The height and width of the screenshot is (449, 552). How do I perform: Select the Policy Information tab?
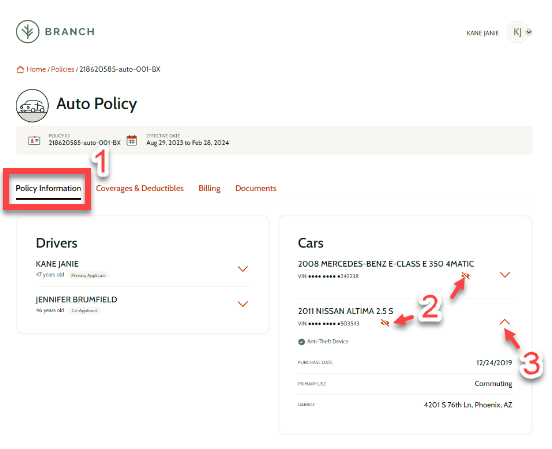48,189
